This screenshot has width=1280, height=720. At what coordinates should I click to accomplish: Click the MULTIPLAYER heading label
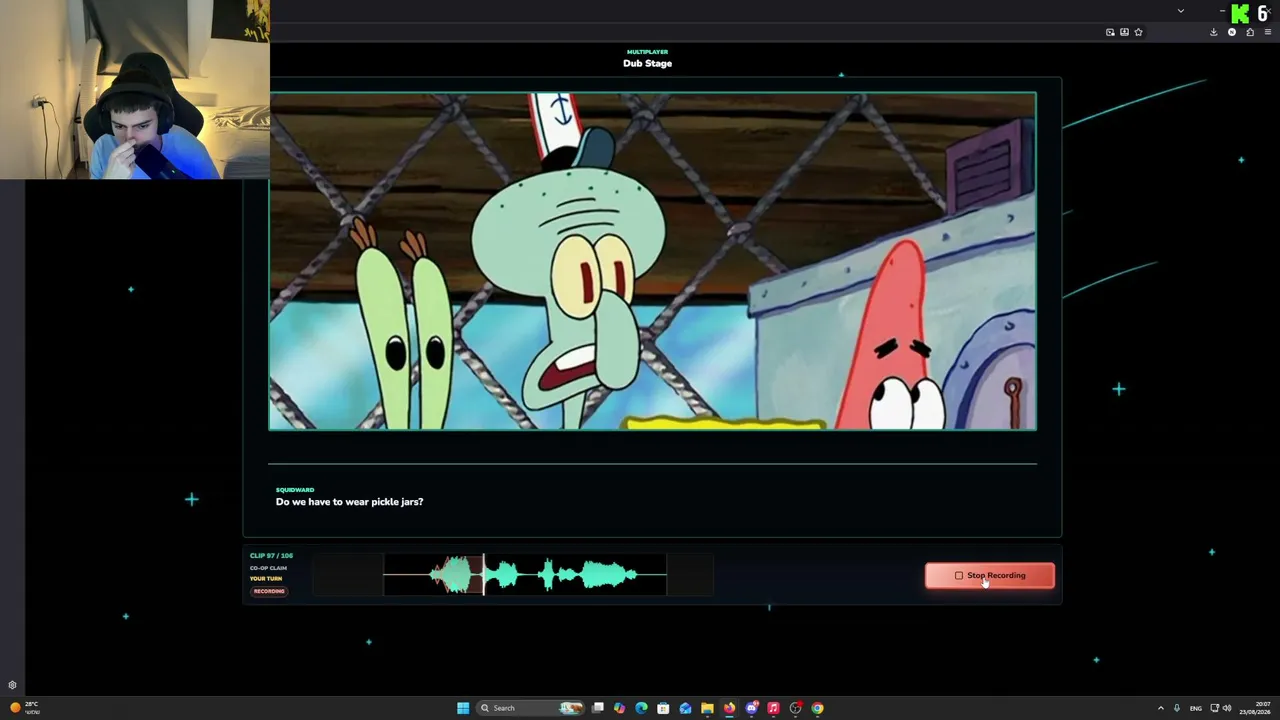coord(647,52)
